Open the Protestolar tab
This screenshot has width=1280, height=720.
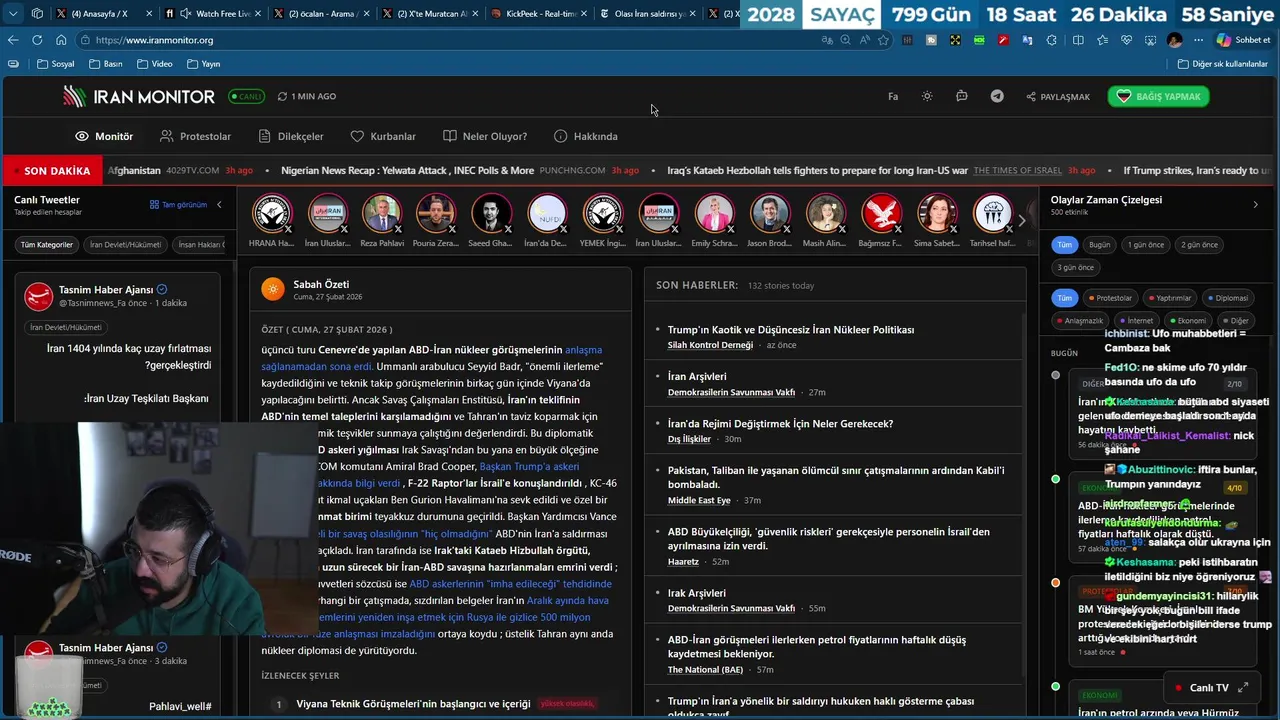click(195, 136)
